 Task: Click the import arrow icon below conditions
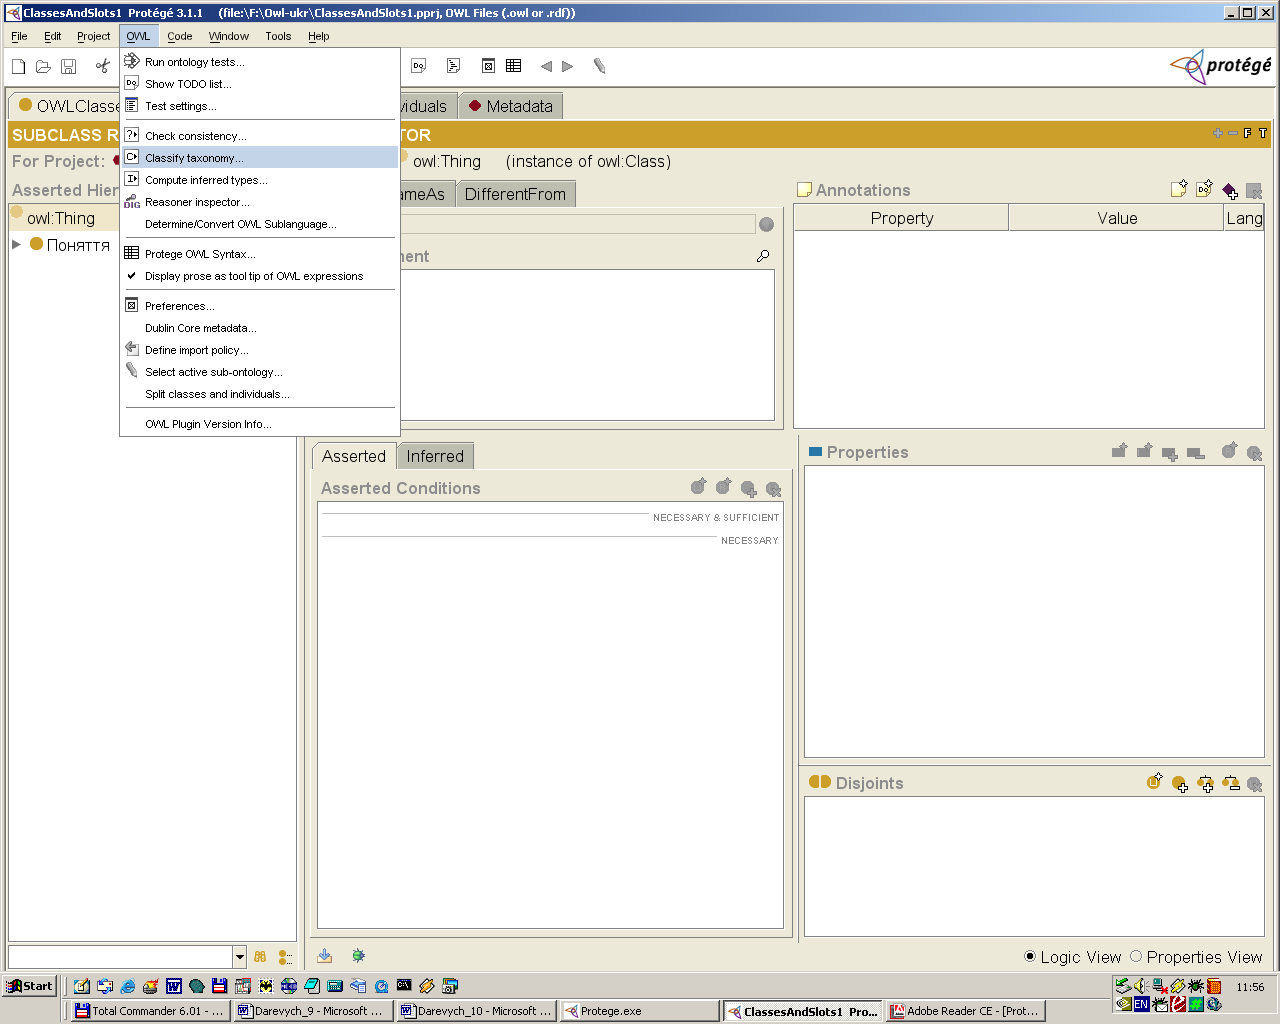pos(325,956)
